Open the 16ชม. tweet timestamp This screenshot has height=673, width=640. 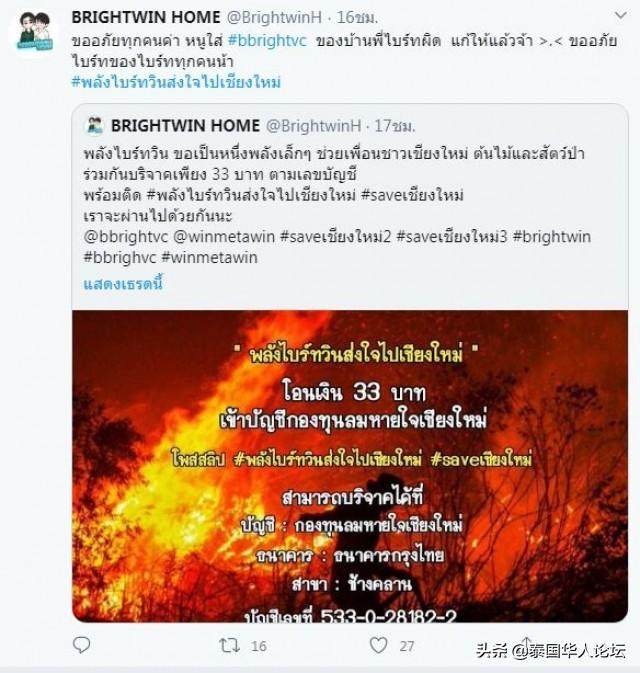click(357, 17)
